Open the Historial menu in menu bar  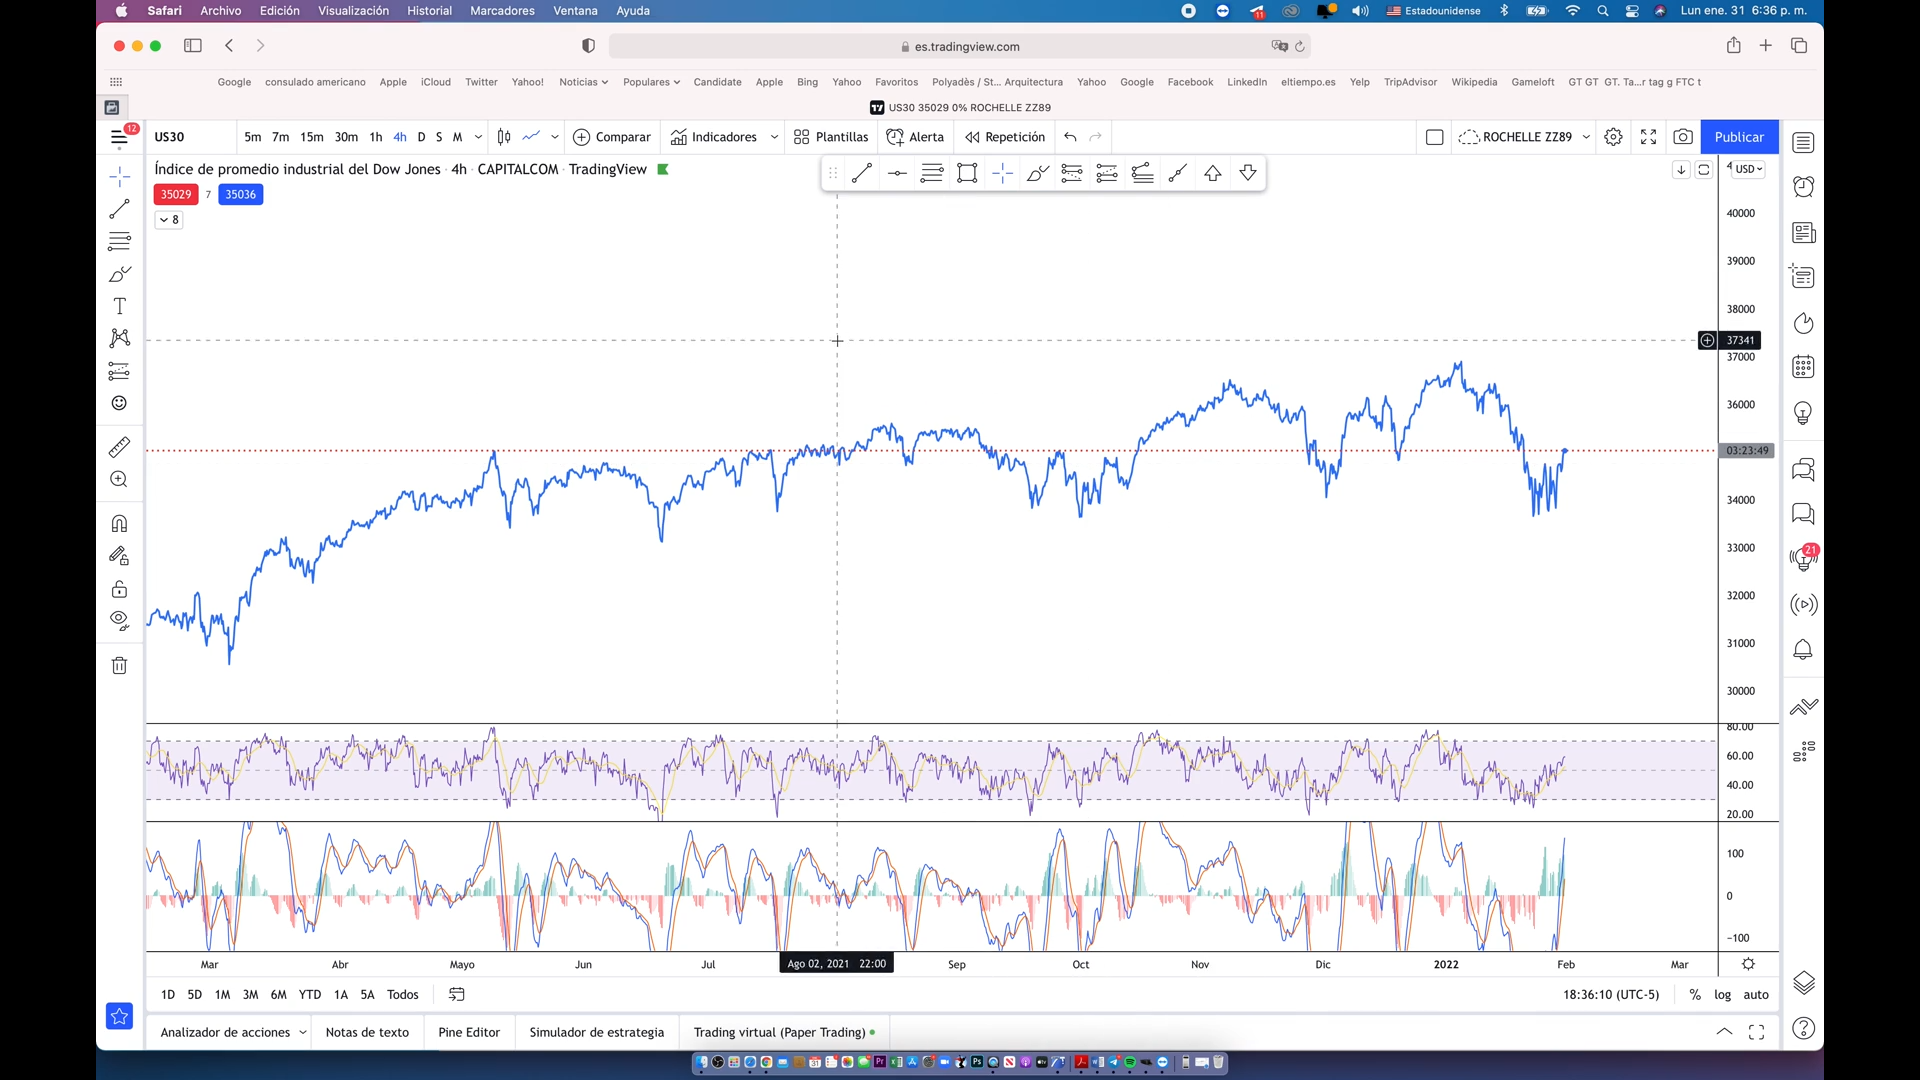(429, 11)
